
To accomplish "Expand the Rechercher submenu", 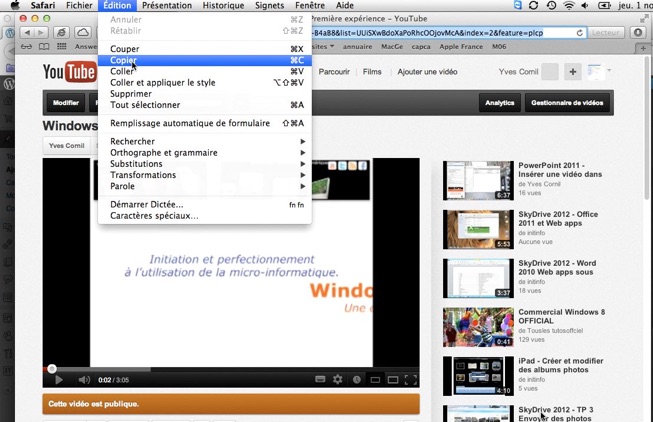I will (x=205, y=142).
